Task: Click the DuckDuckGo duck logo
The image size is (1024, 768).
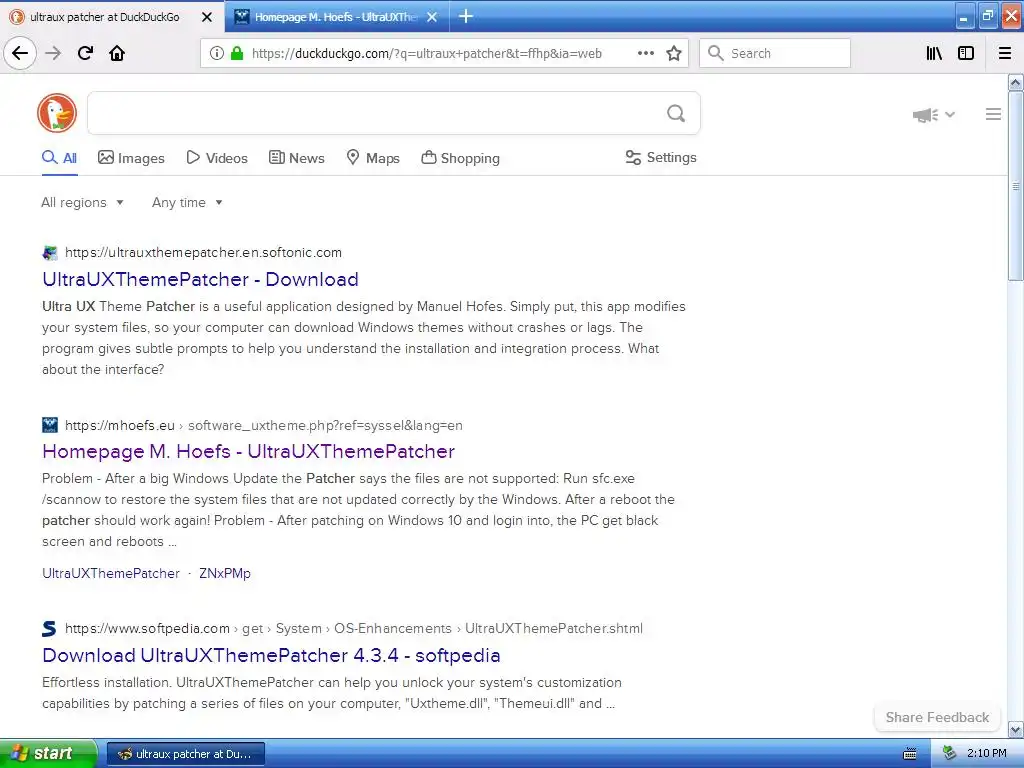Action: 57,113
